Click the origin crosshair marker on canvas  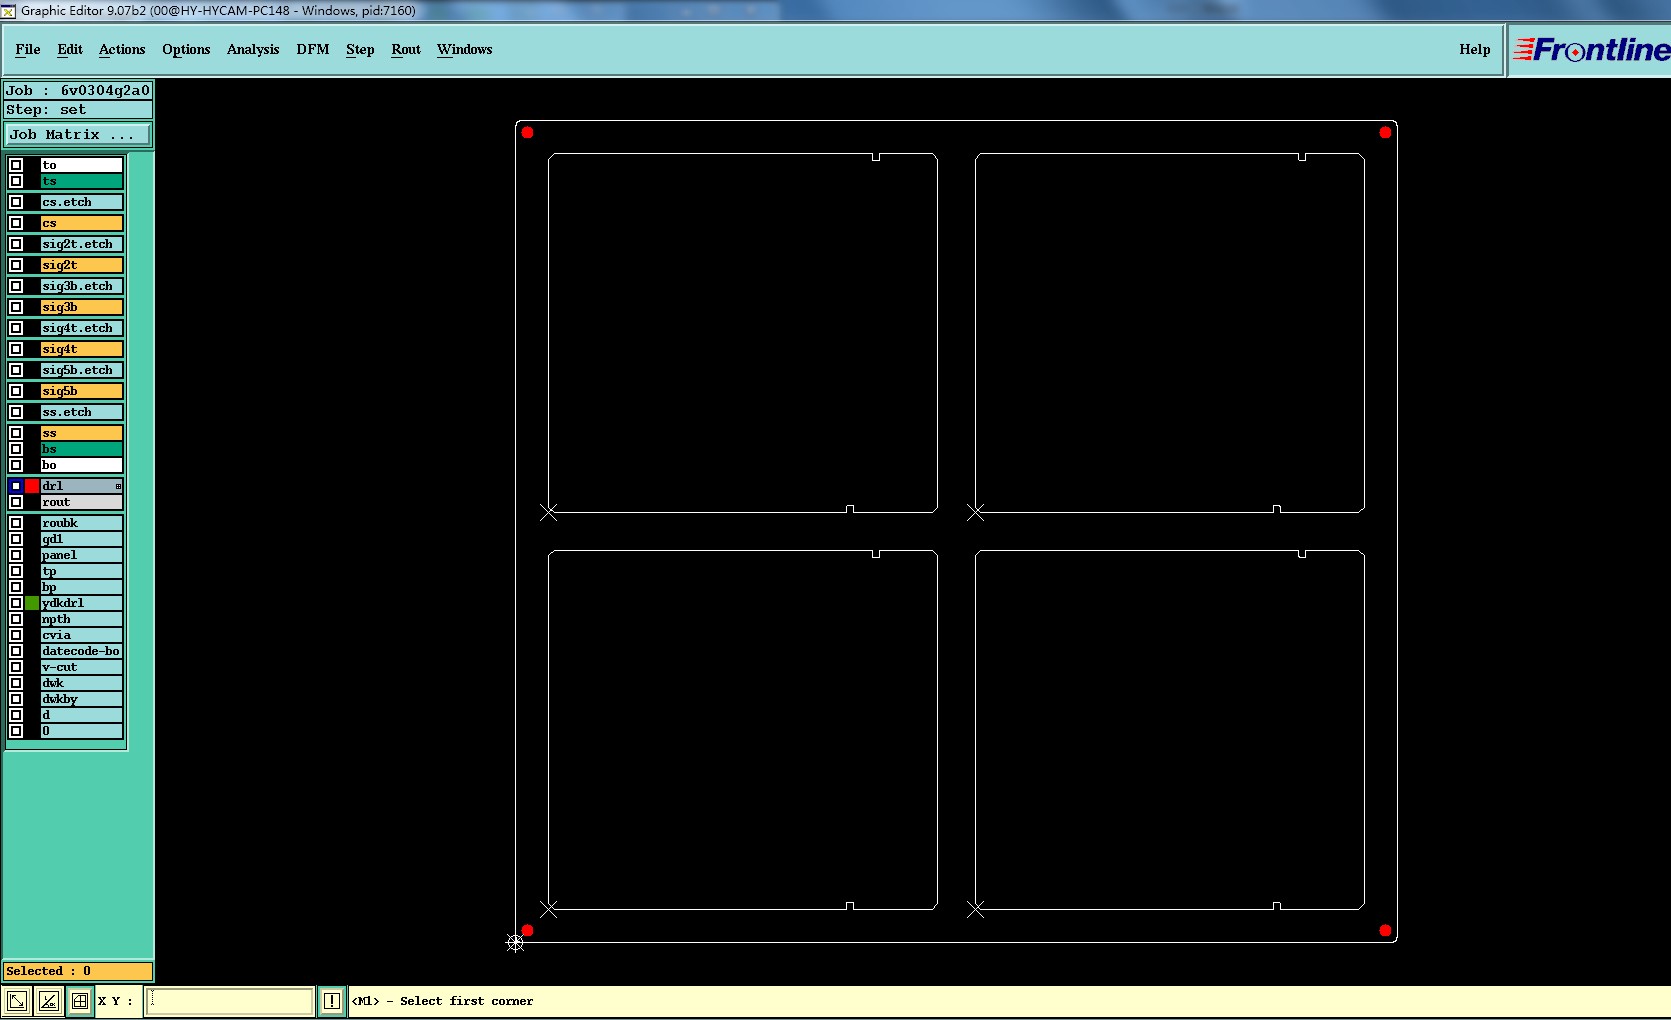pos(515,943)
